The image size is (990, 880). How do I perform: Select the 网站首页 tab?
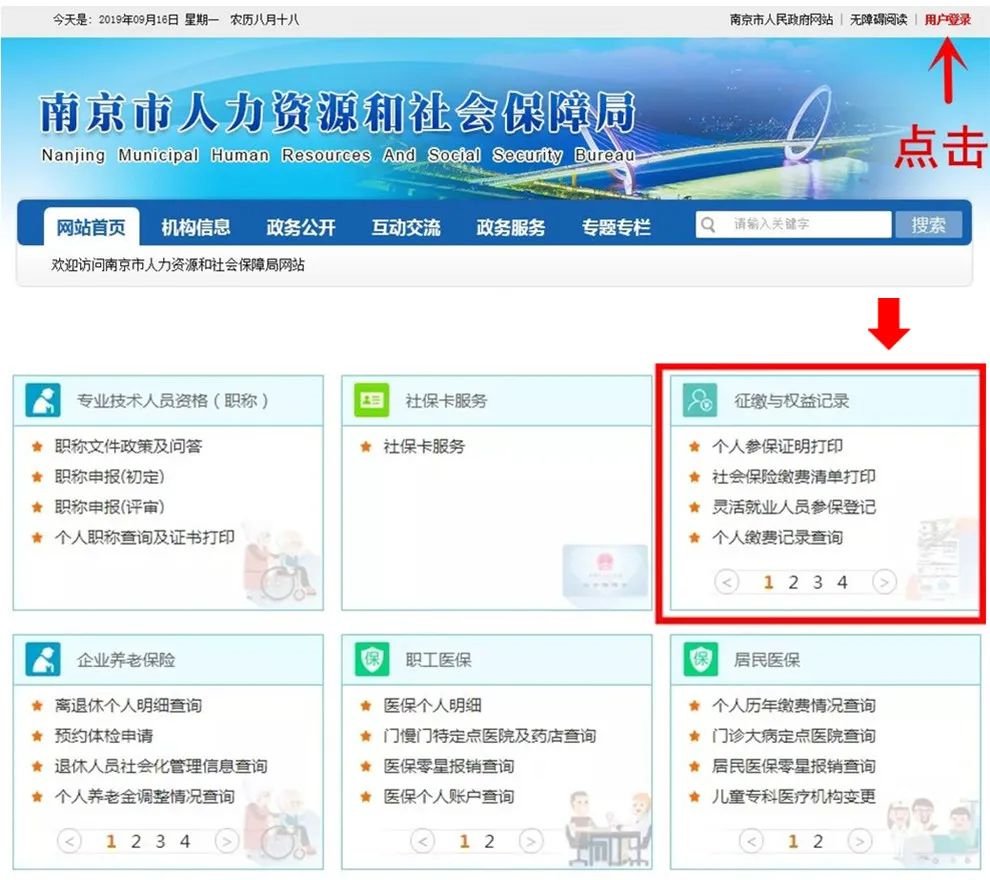pyautogui.click(x=92, y=227)
